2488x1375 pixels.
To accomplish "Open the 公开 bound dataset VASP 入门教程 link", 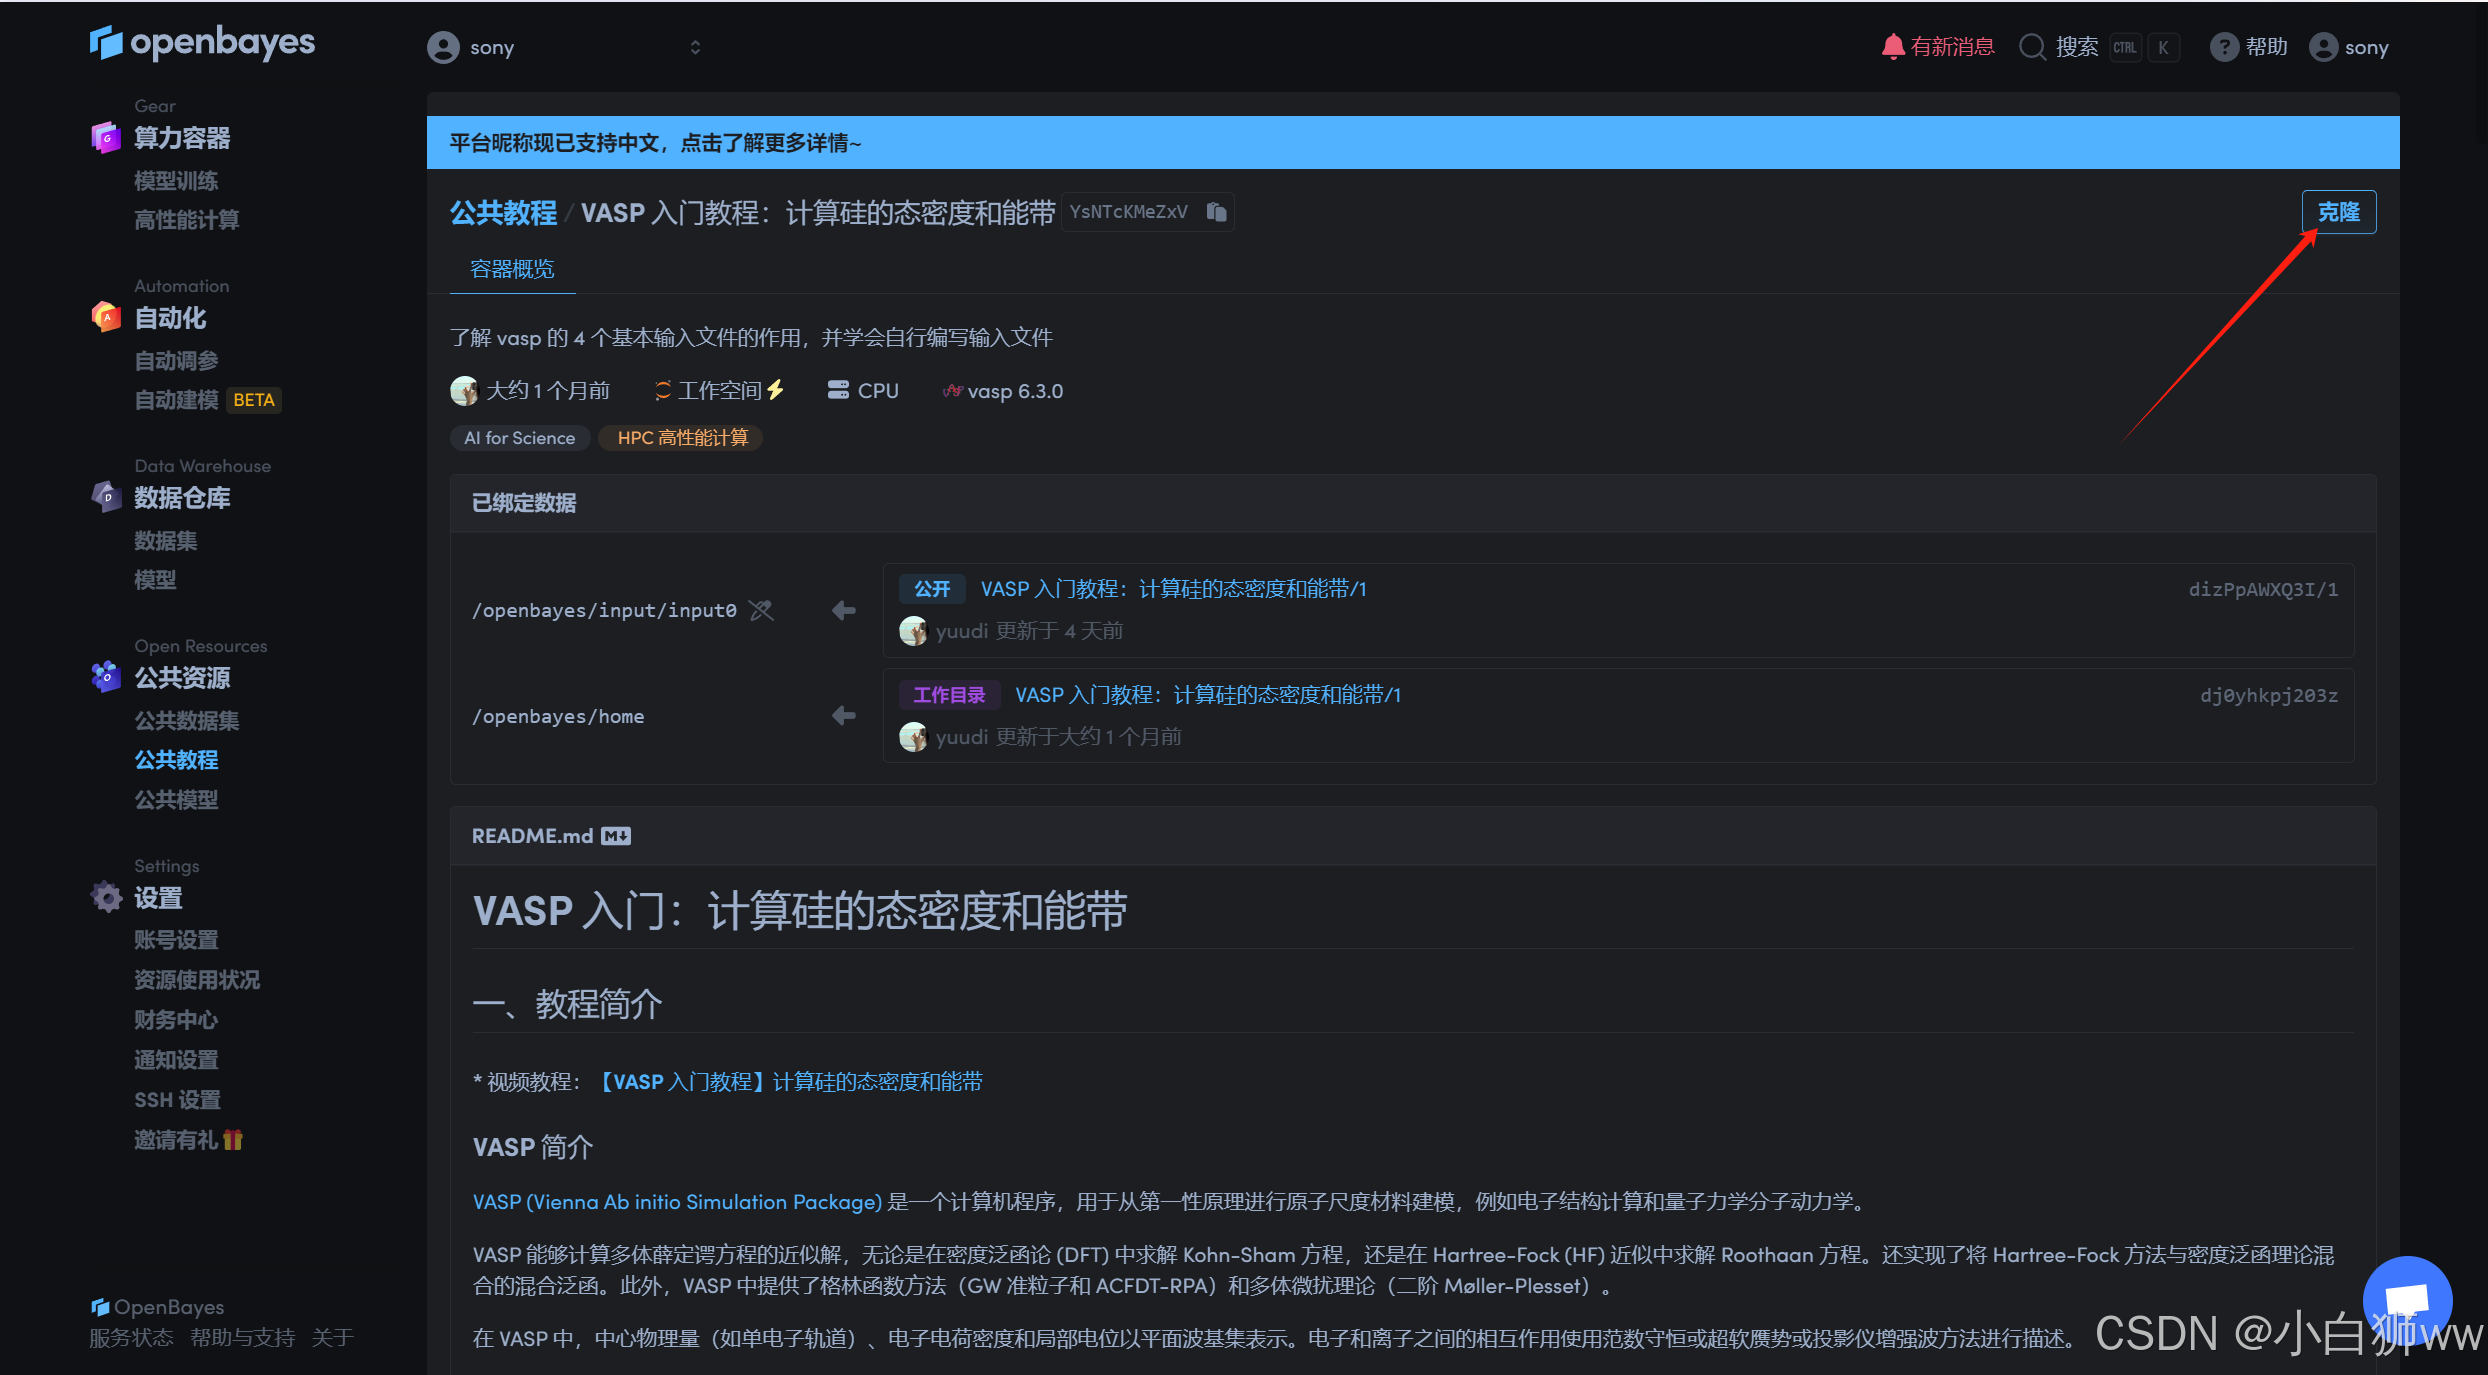I will (1173, 589).
